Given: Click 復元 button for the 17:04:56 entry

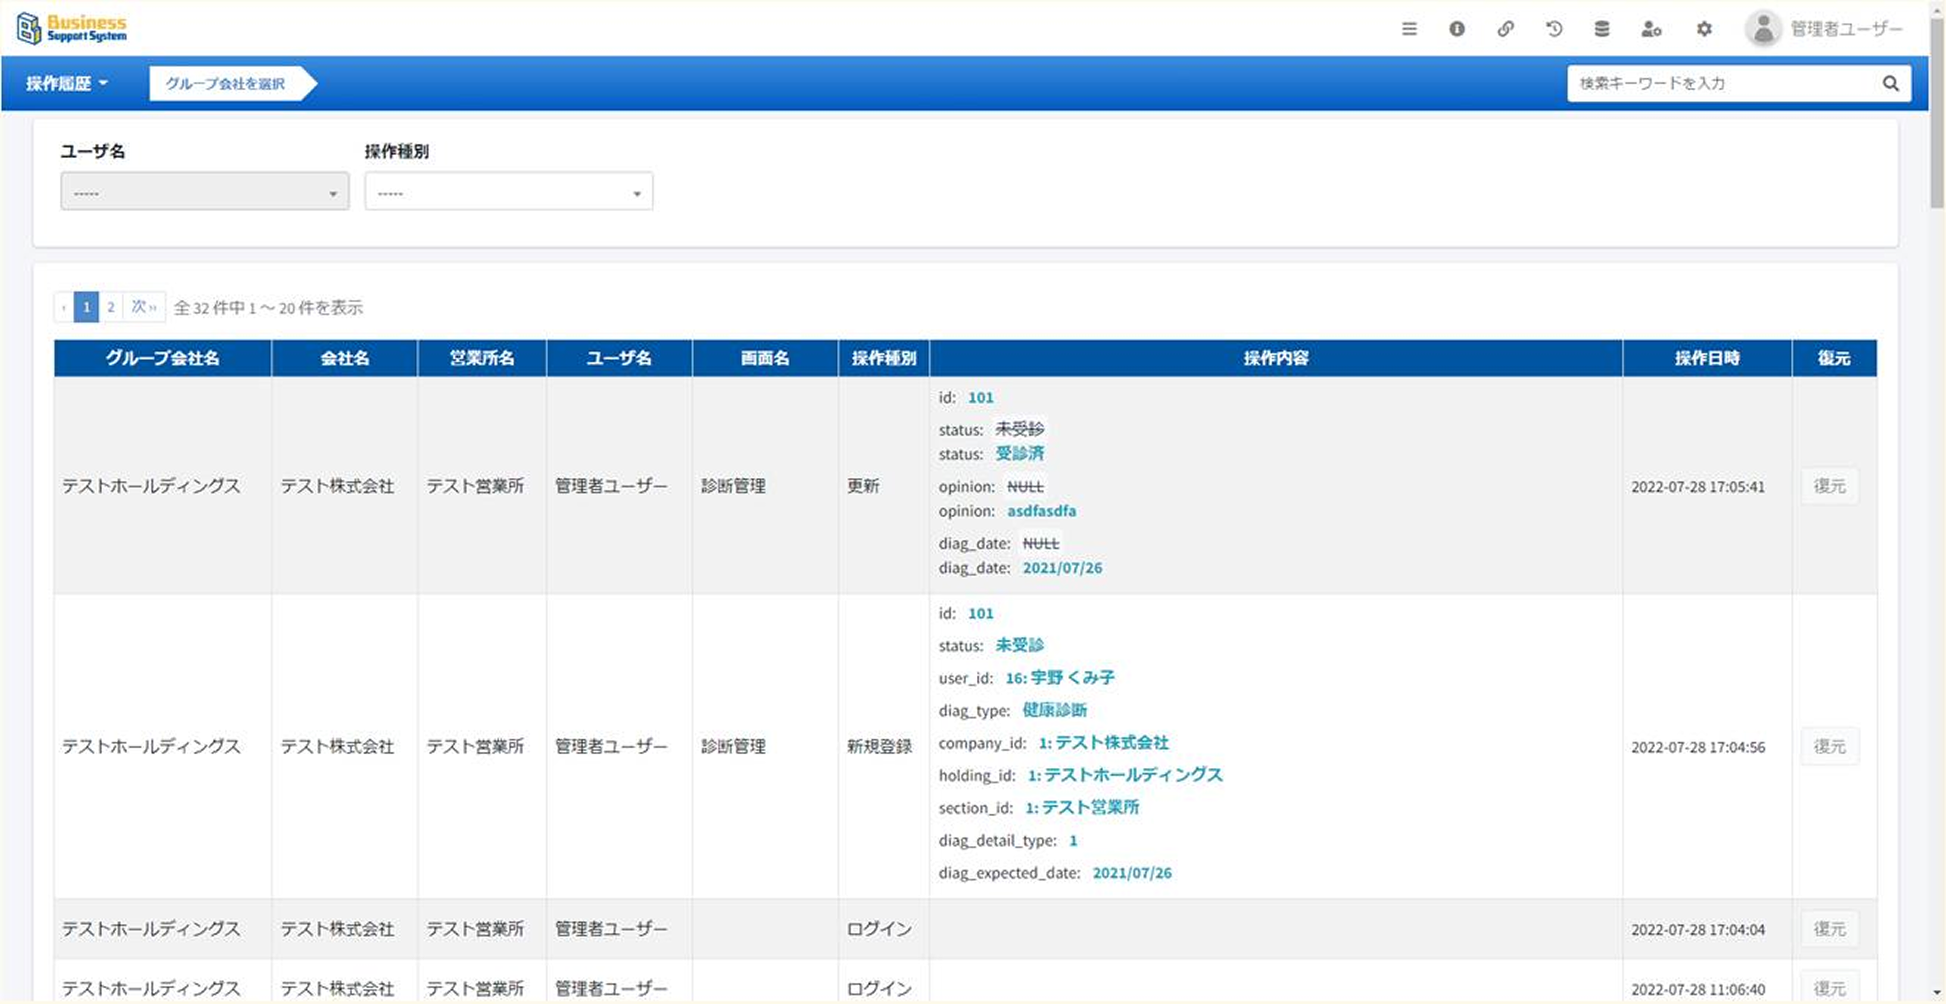Looking at the screenshot, I should (x=1829, y=747).
